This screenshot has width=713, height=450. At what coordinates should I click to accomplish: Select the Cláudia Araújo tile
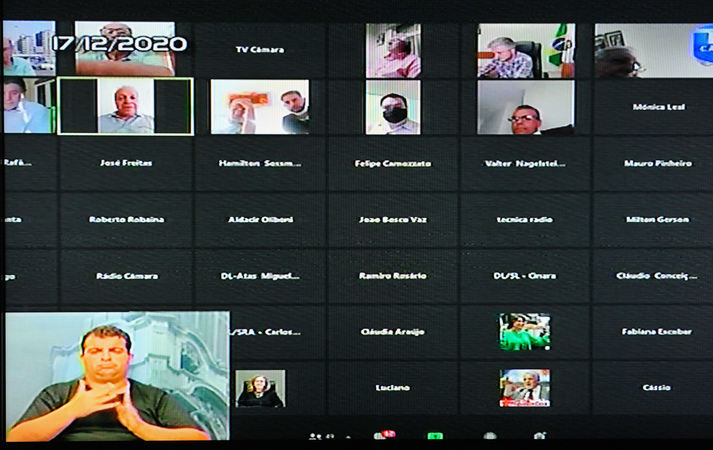393,332
